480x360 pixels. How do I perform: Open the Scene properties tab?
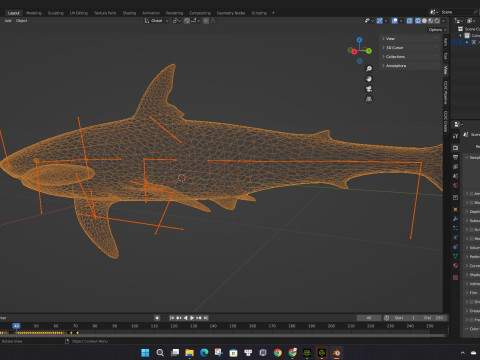point(455,176)
